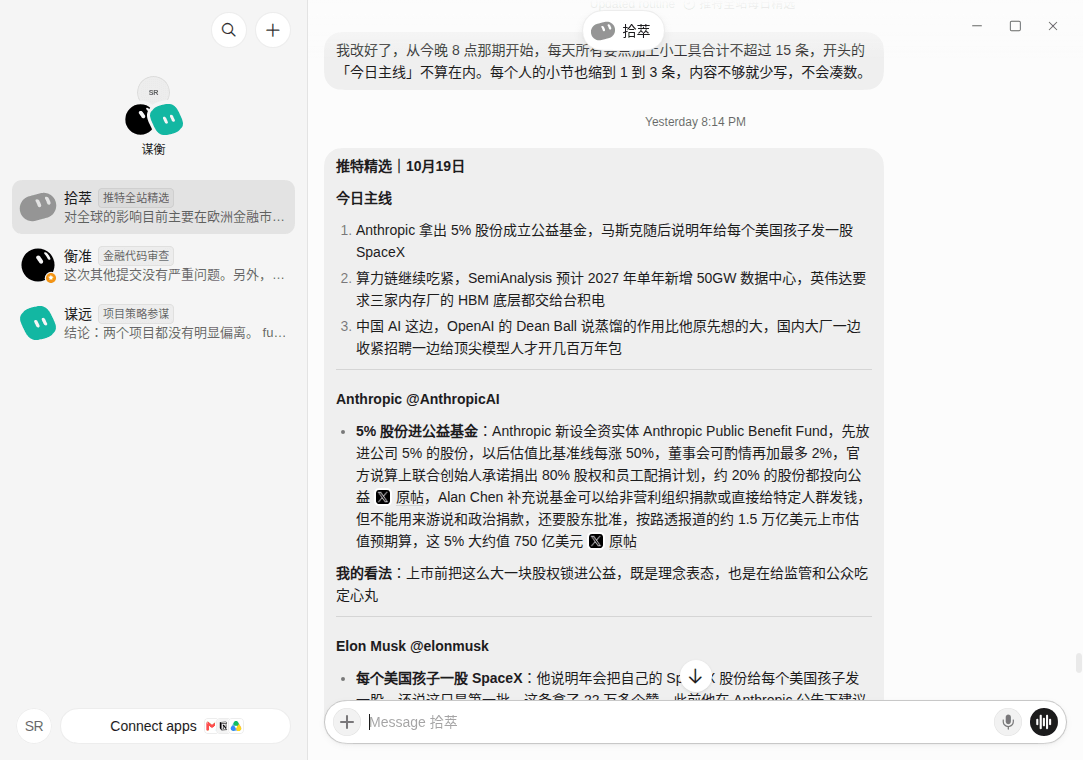
Task: Minimize the window
Action: [x=977, y=26]
